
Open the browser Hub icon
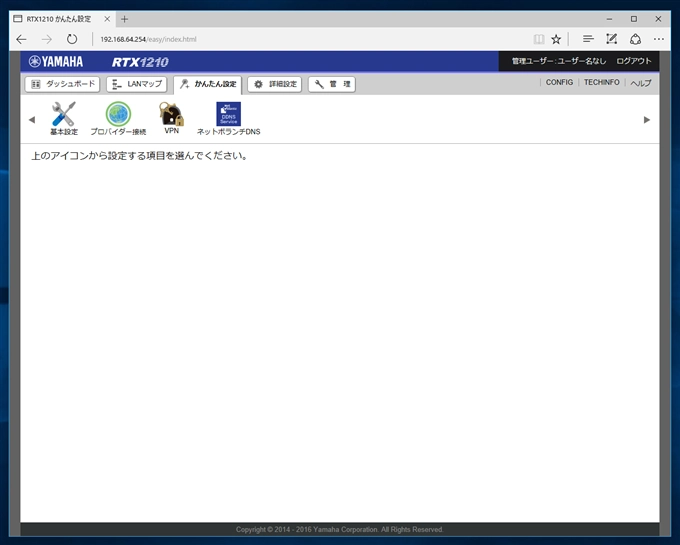(x=588, y=39)
